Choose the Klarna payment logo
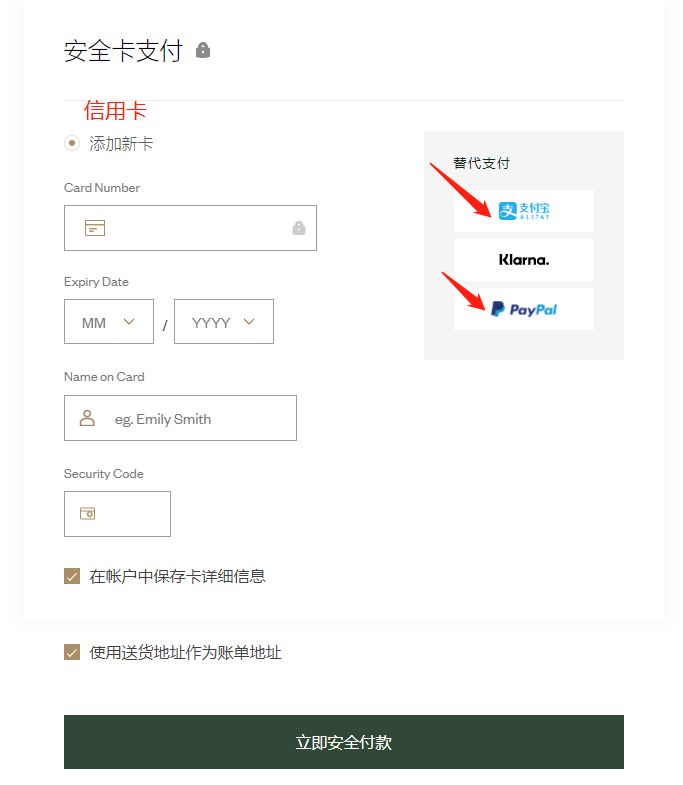This screenshot has height=785, width=683. (x=524, y=260)
